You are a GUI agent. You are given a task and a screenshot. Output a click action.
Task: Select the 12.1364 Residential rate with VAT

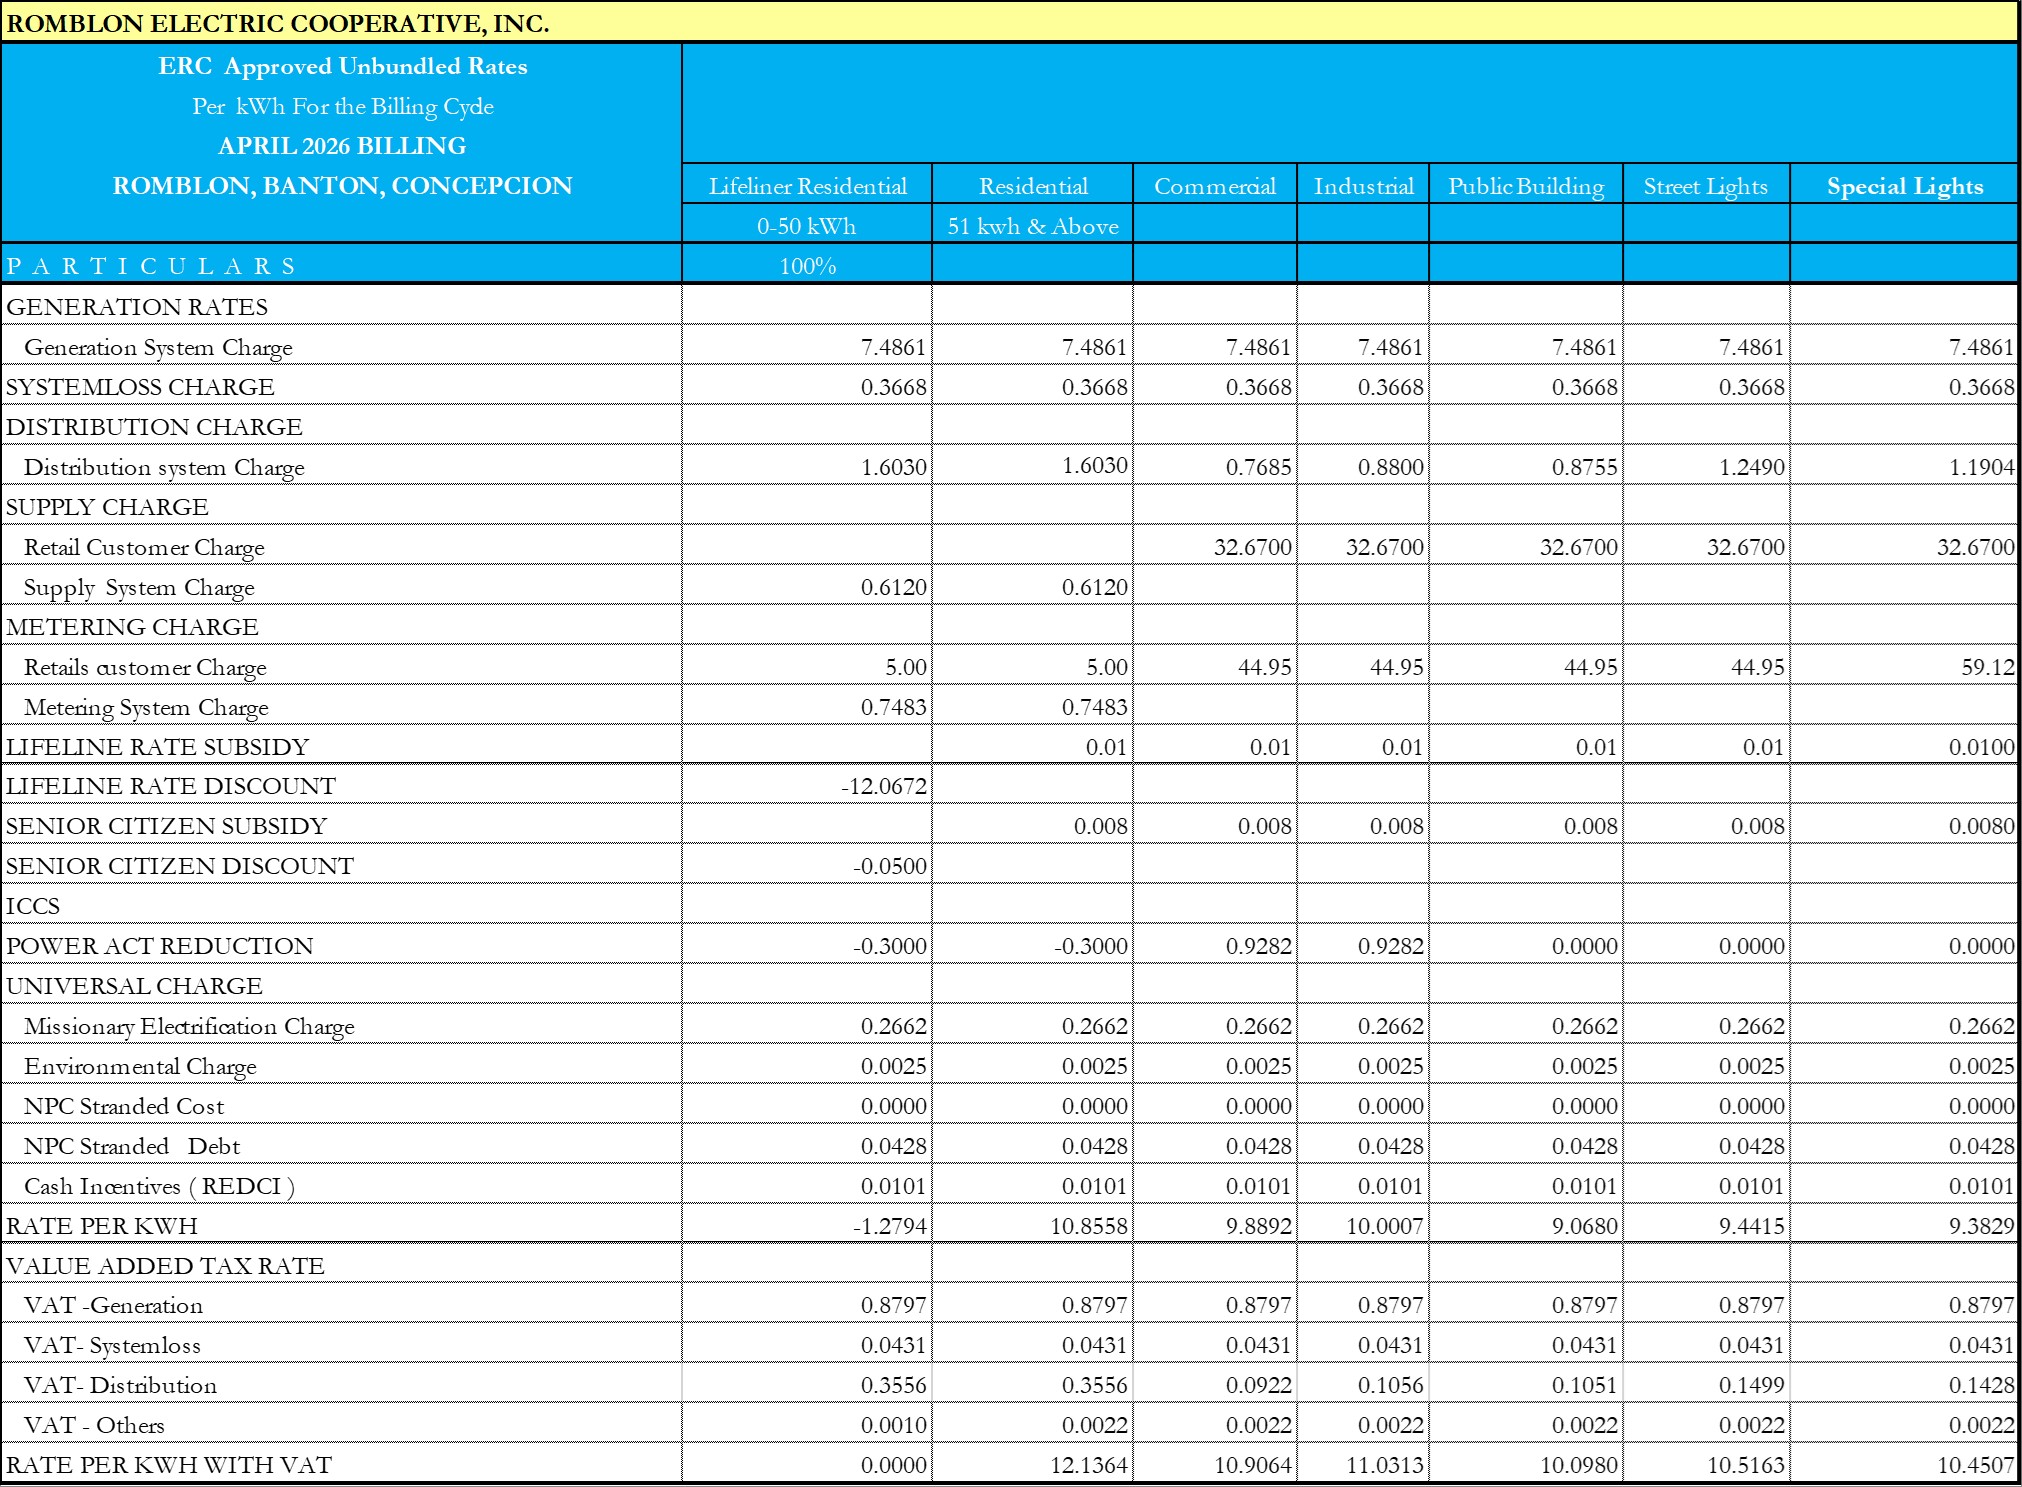(1089, 1465)
